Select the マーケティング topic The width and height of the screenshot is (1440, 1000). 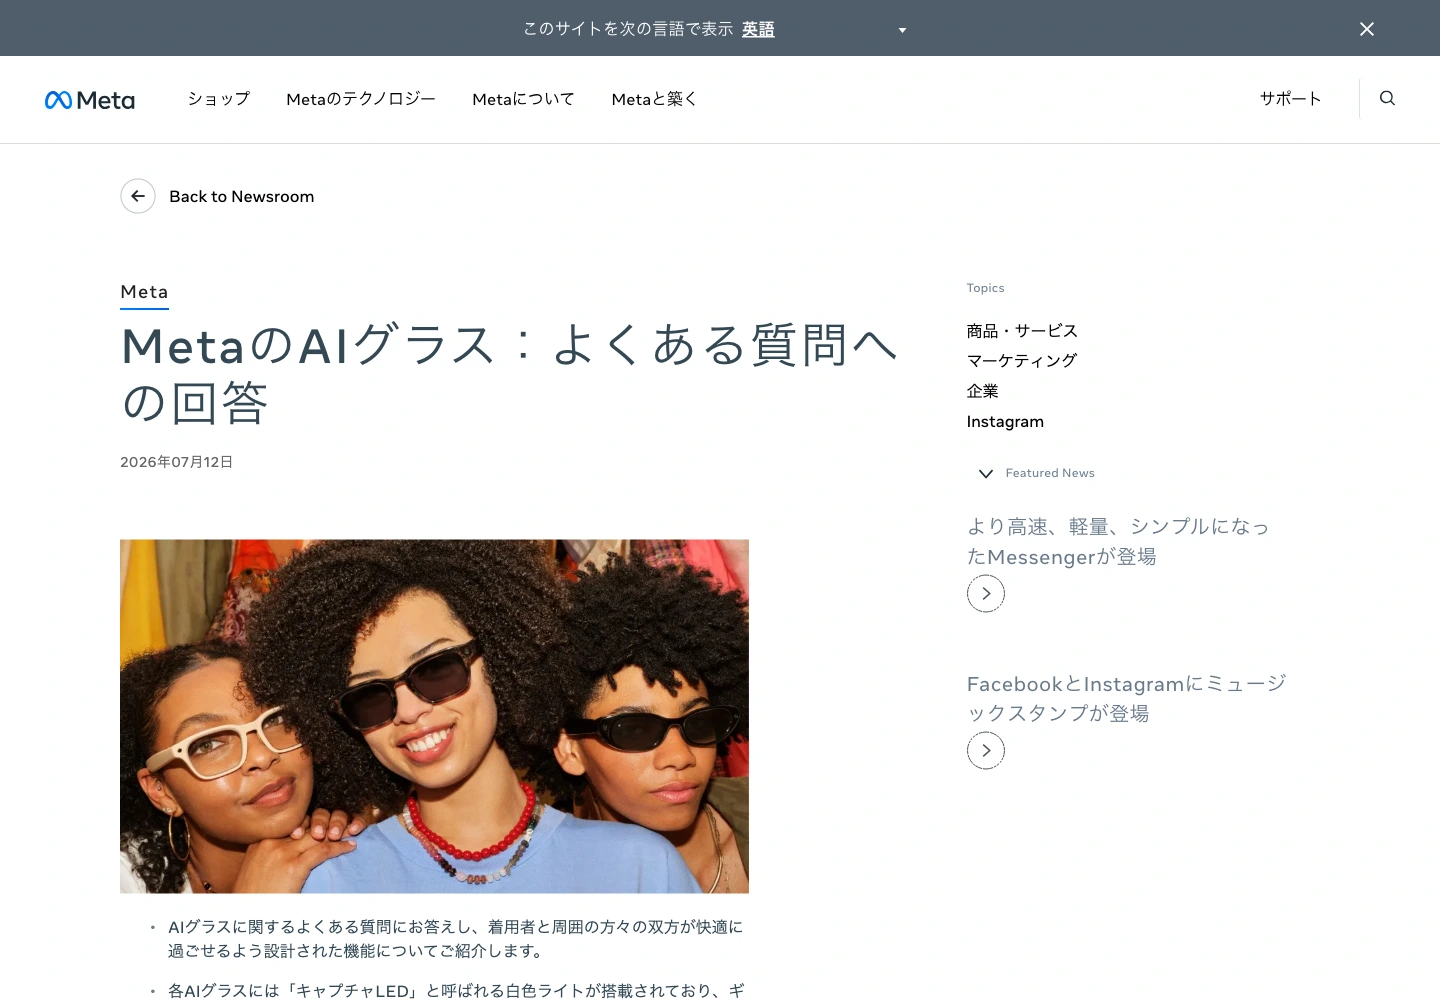click(x=1021, y=361)
